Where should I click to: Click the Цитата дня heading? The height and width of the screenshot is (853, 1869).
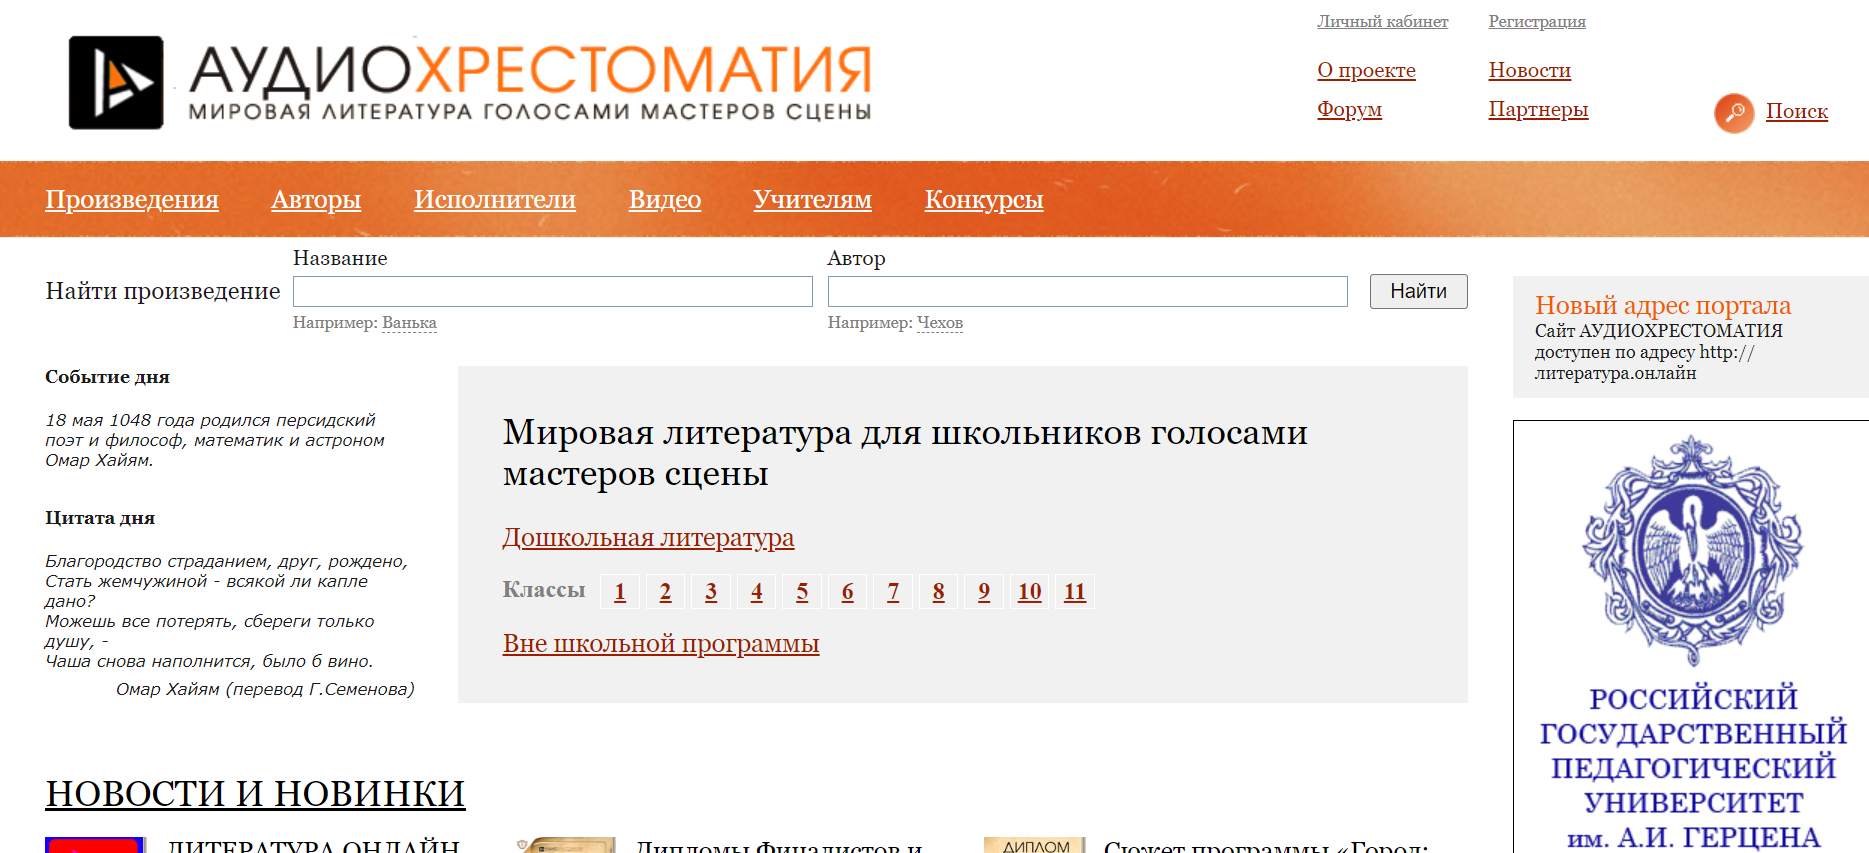(100, 518)
